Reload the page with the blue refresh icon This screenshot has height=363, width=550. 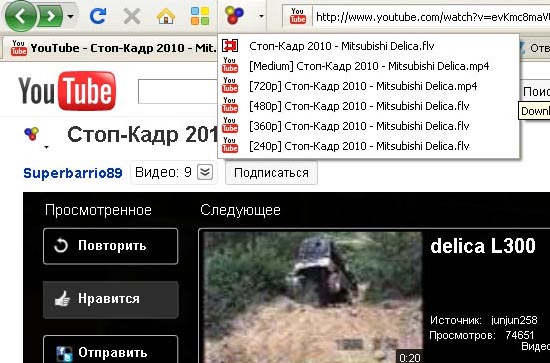[x=98, y=16]
